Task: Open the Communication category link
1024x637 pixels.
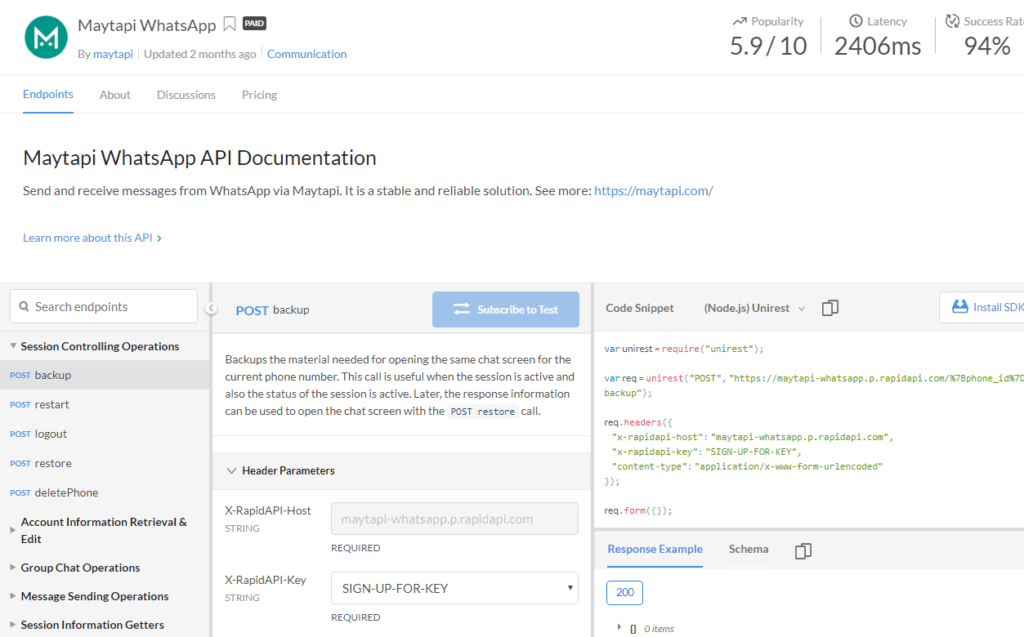Action: tap(306, 54)
